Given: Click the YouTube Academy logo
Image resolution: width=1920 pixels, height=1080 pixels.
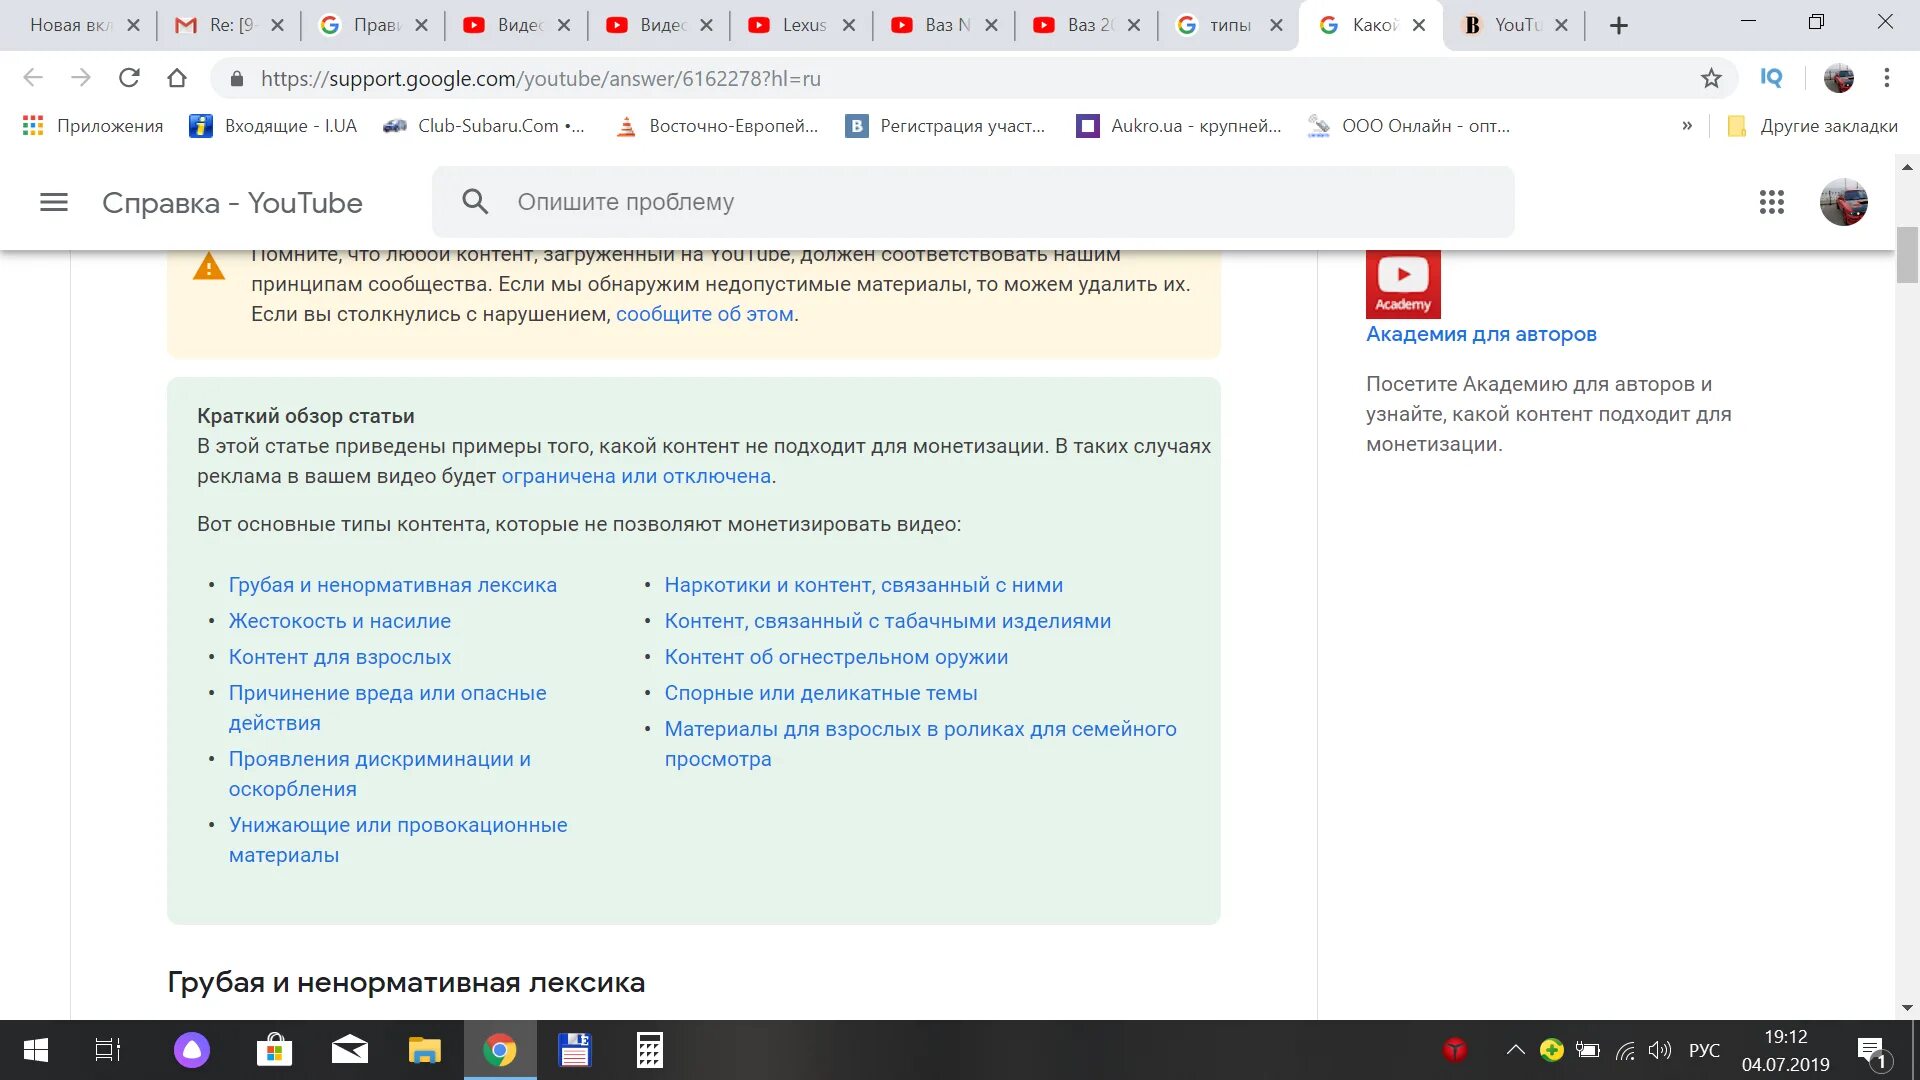Looking at the screenshot, I should (x=1403, y=284).
